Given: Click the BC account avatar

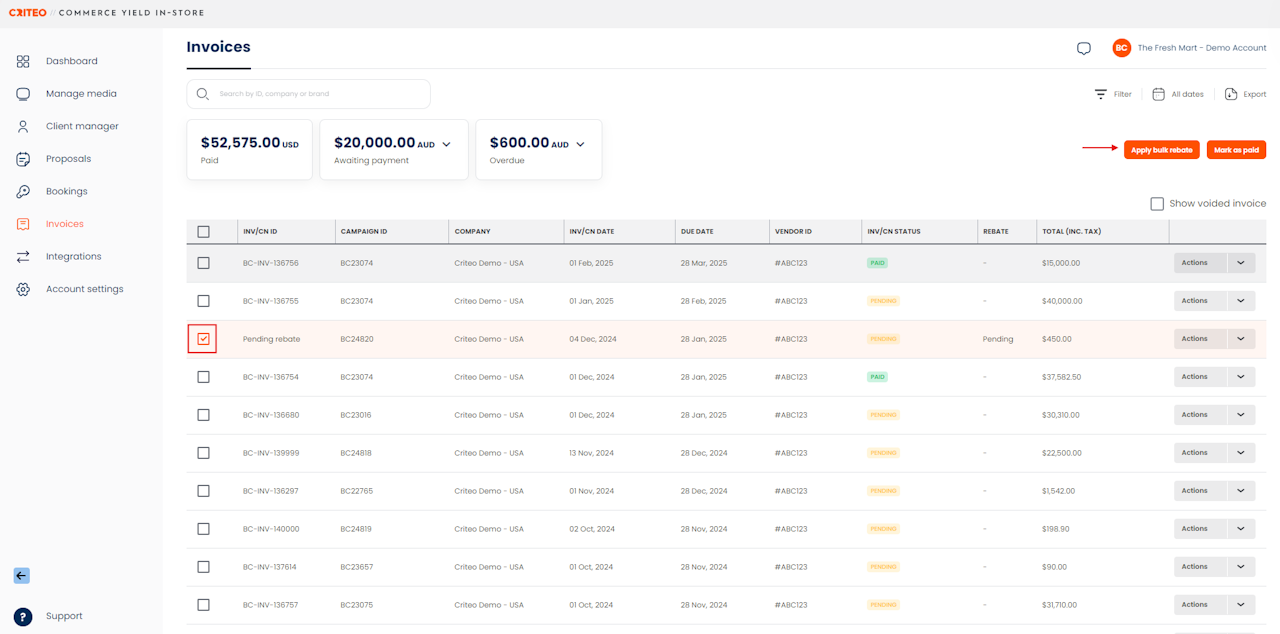Looking at the screenshot, I should pyautogui.click(x=1121, y=48).
